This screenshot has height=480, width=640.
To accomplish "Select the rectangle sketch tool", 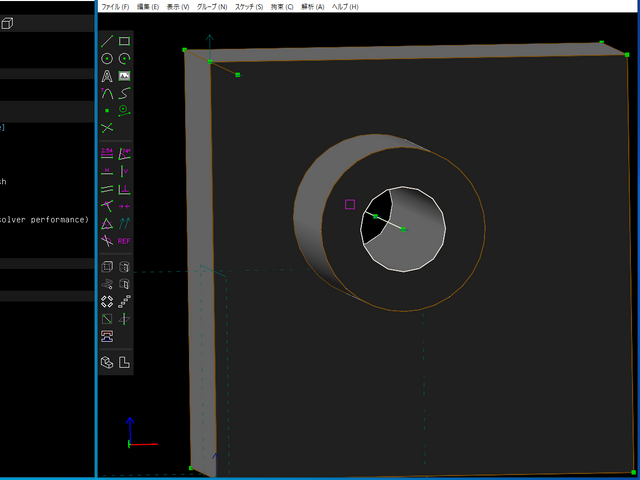I will pyautogui.click(x=124, y=41).
